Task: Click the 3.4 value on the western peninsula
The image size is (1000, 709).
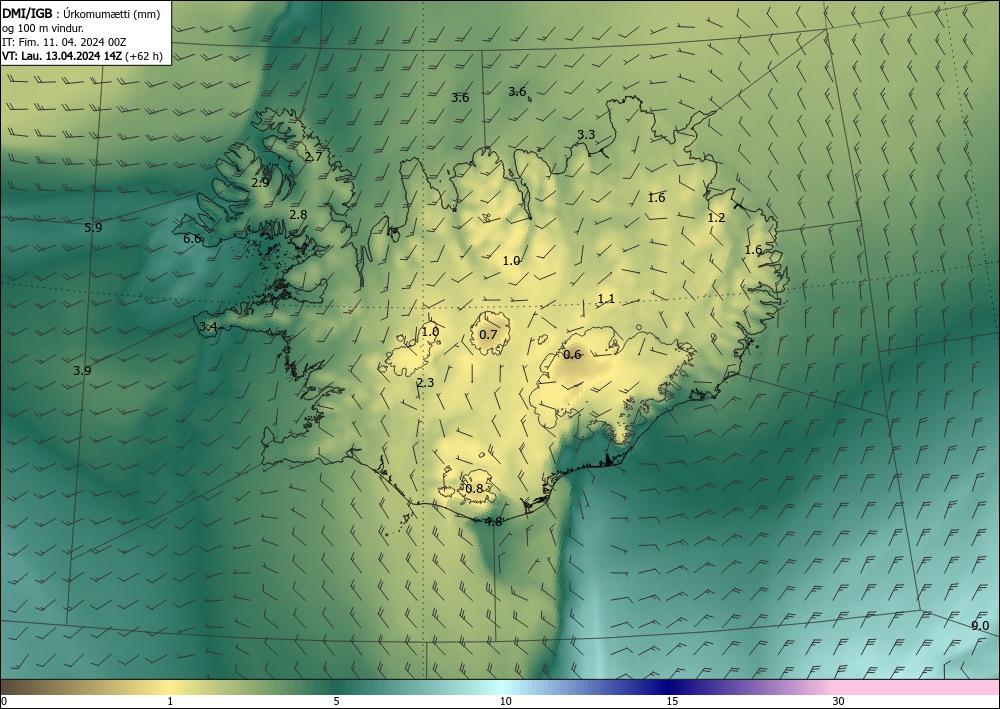Action: [209, 327]
